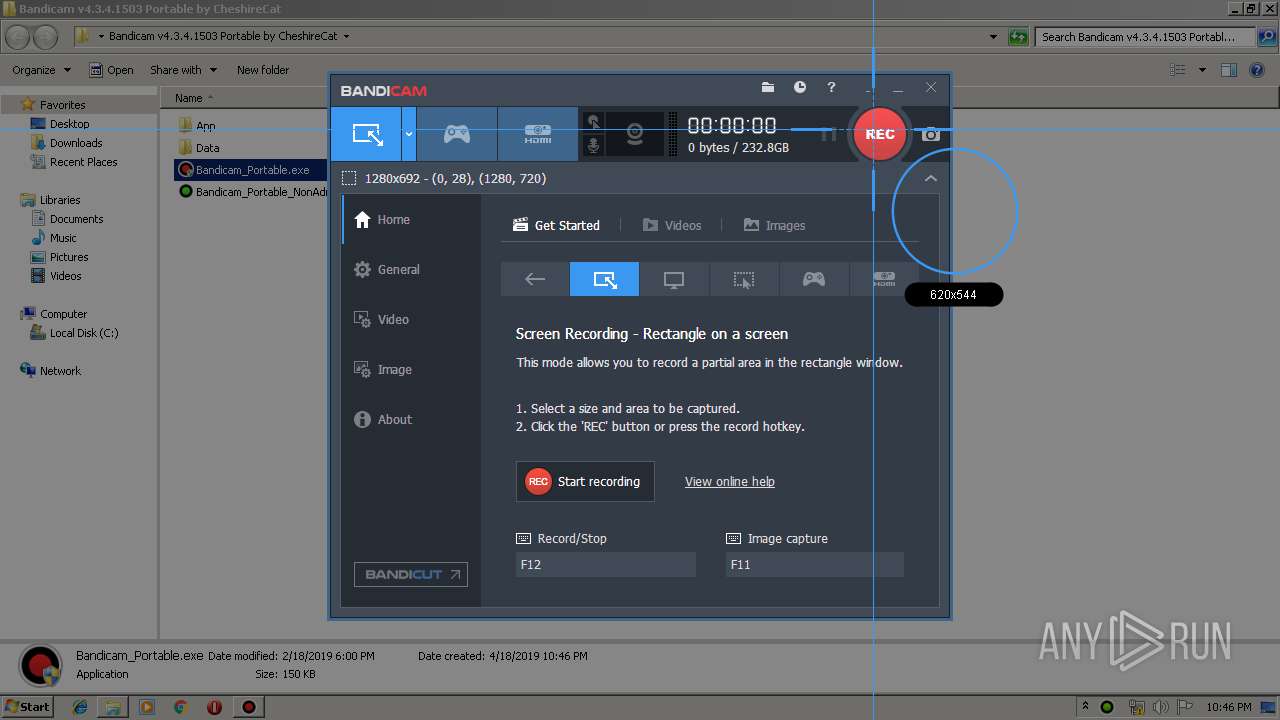Switch to the Get Started tab
The width and height of the screenshot is (1280, 720).
[x=556, y=225]
